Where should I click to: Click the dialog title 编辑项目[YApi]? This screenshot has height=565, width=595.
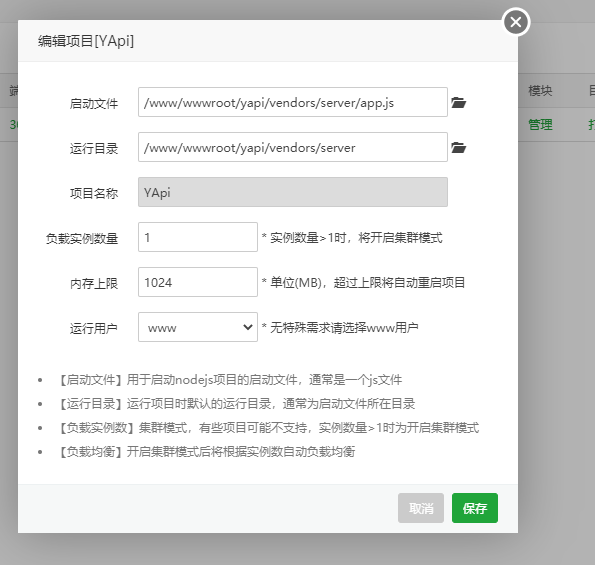pyautogui.click(x=86, y=41)
